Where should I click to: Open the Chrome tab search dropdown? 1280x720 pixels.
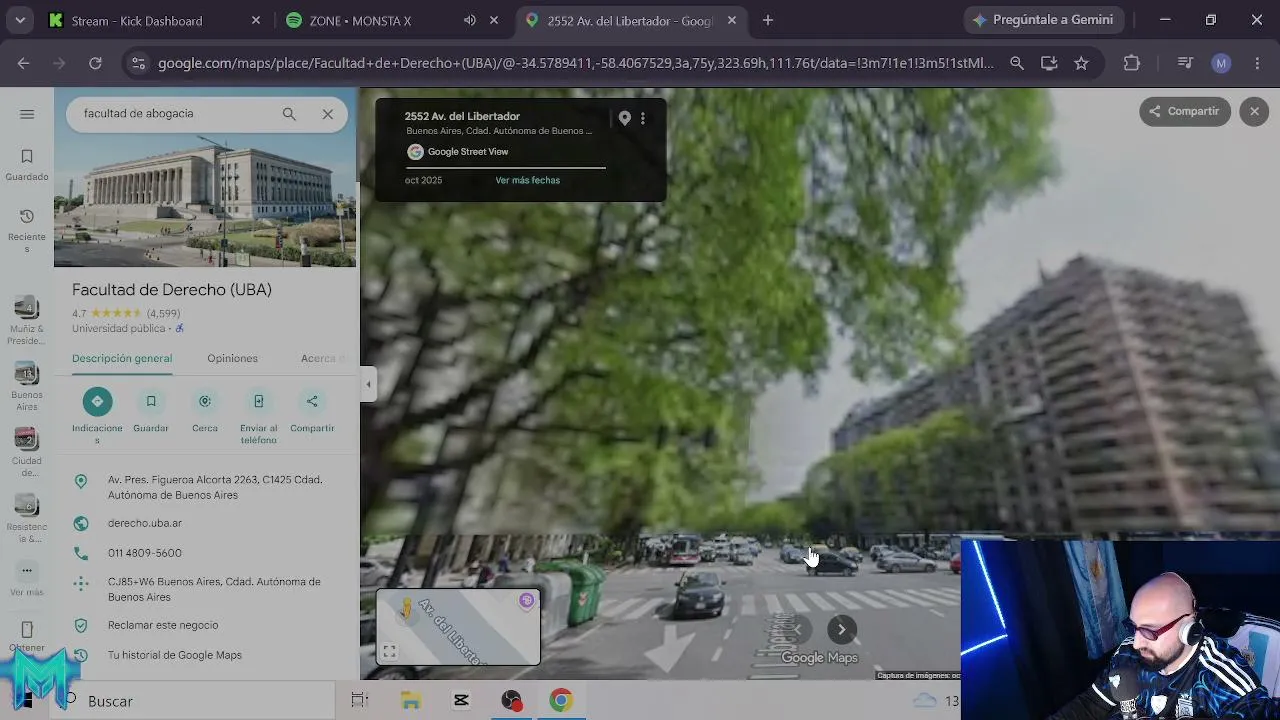coord(20,20)
